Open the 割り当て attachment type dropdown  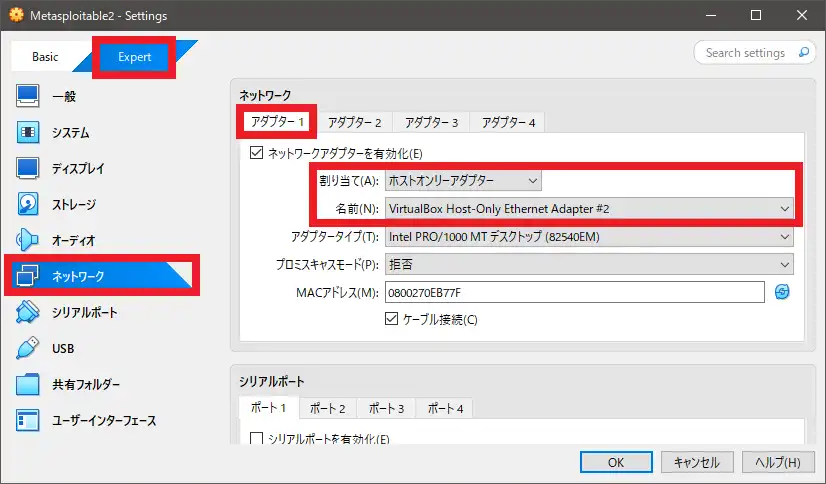462,181
